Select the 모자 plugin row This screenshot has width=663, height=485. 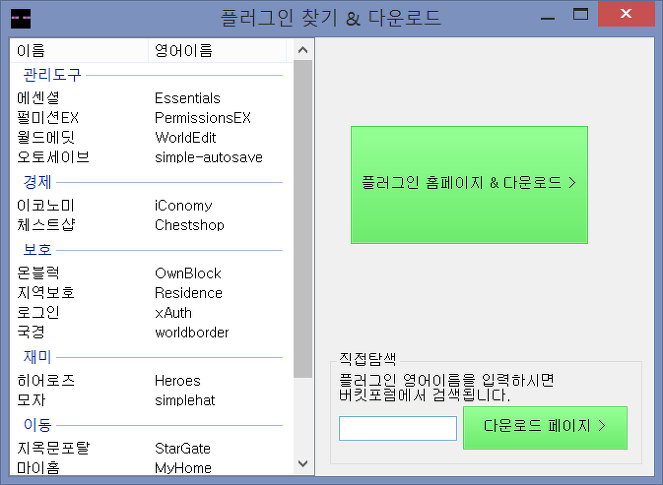151,400
